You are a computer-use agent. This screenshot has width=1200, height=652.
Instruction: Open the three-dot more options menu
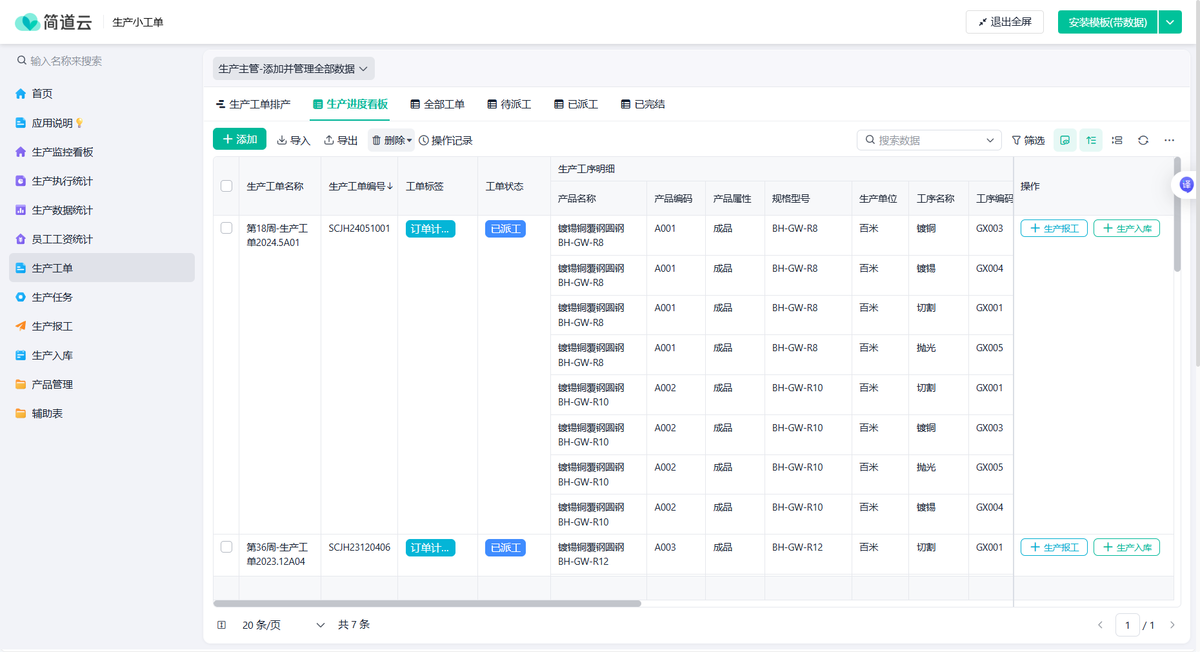(1169, 141)
